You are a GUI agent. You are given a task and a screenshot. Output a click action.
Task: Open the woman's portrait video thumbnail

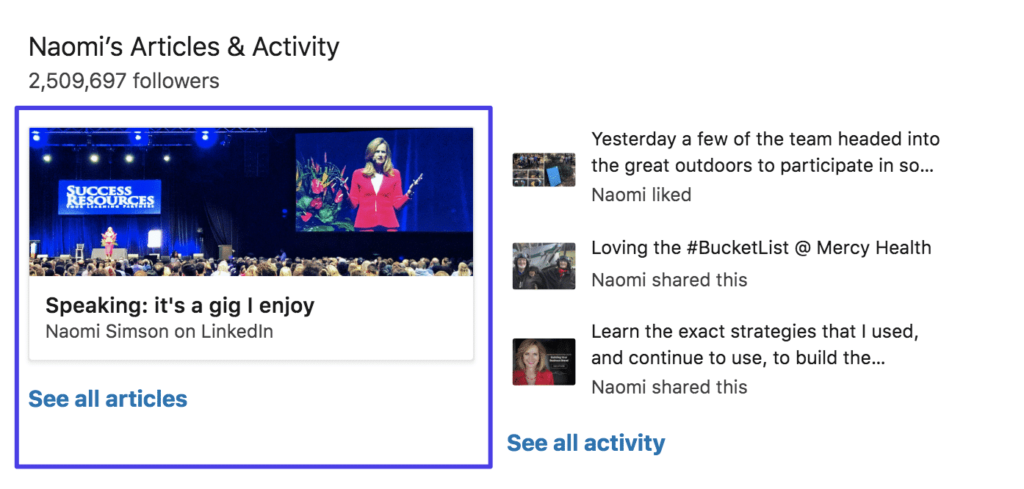543,361
